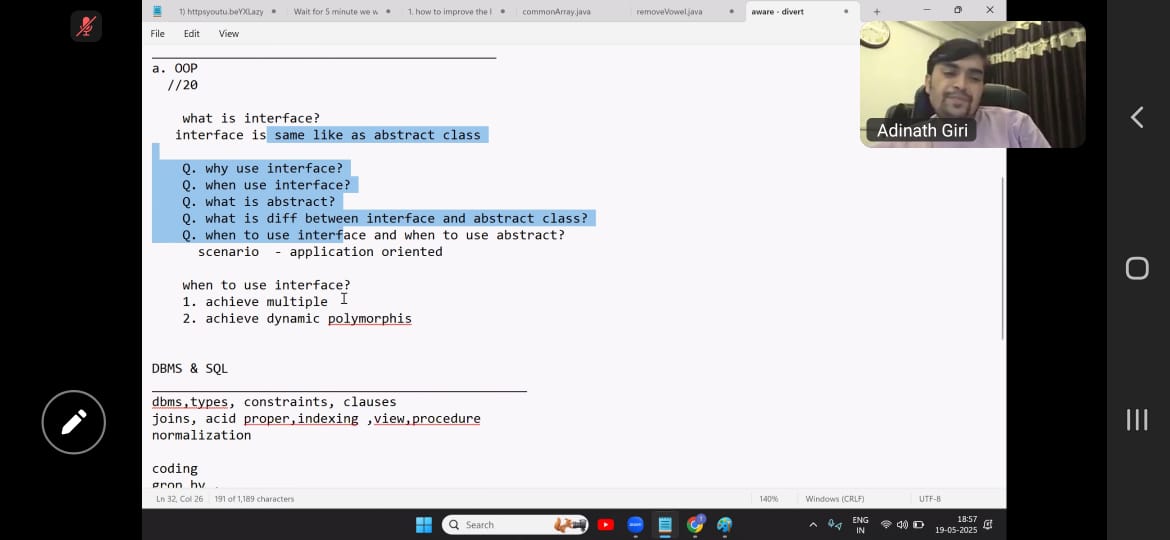Screen dimensions: 1170x540
Task: Open the View menu
Action: tap(229, 34)
